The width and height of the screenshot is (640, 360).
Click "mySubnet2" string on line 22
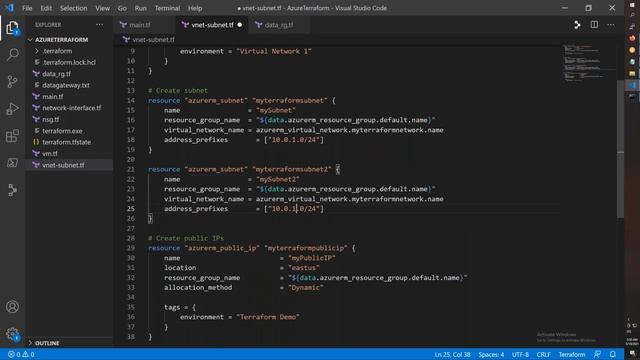click(278, 179)
